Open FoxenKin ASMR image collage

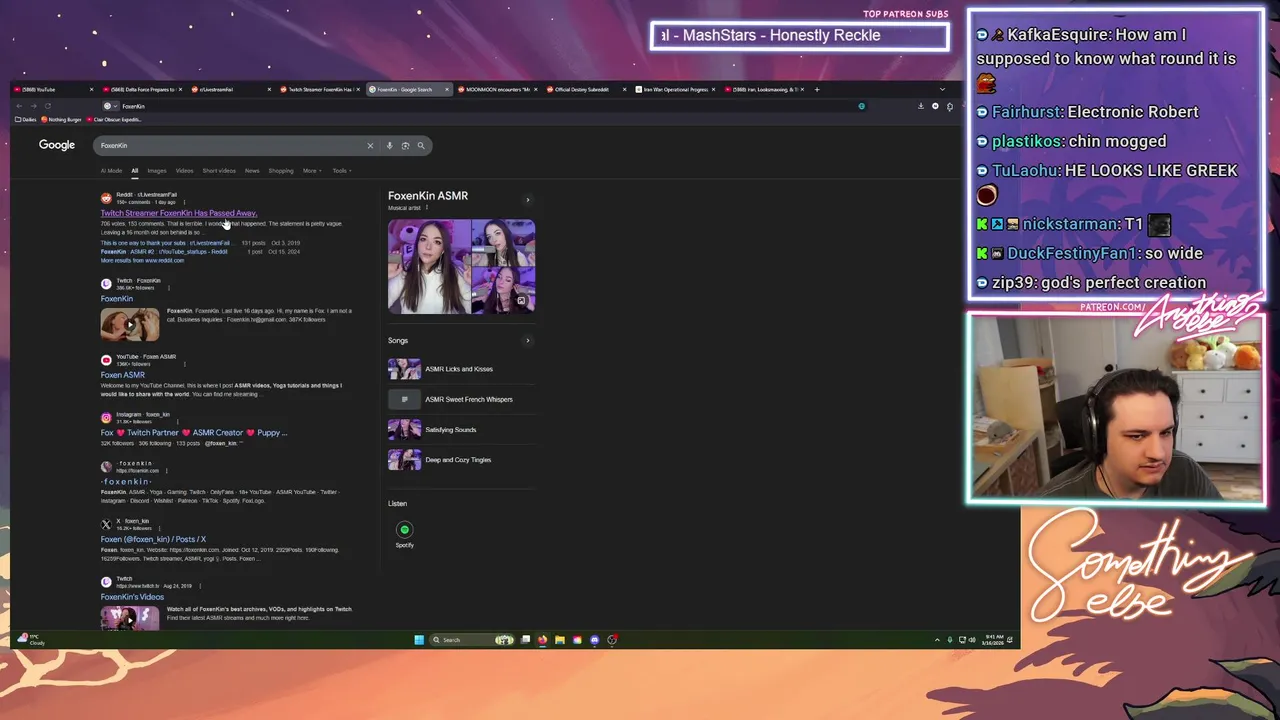461,267
